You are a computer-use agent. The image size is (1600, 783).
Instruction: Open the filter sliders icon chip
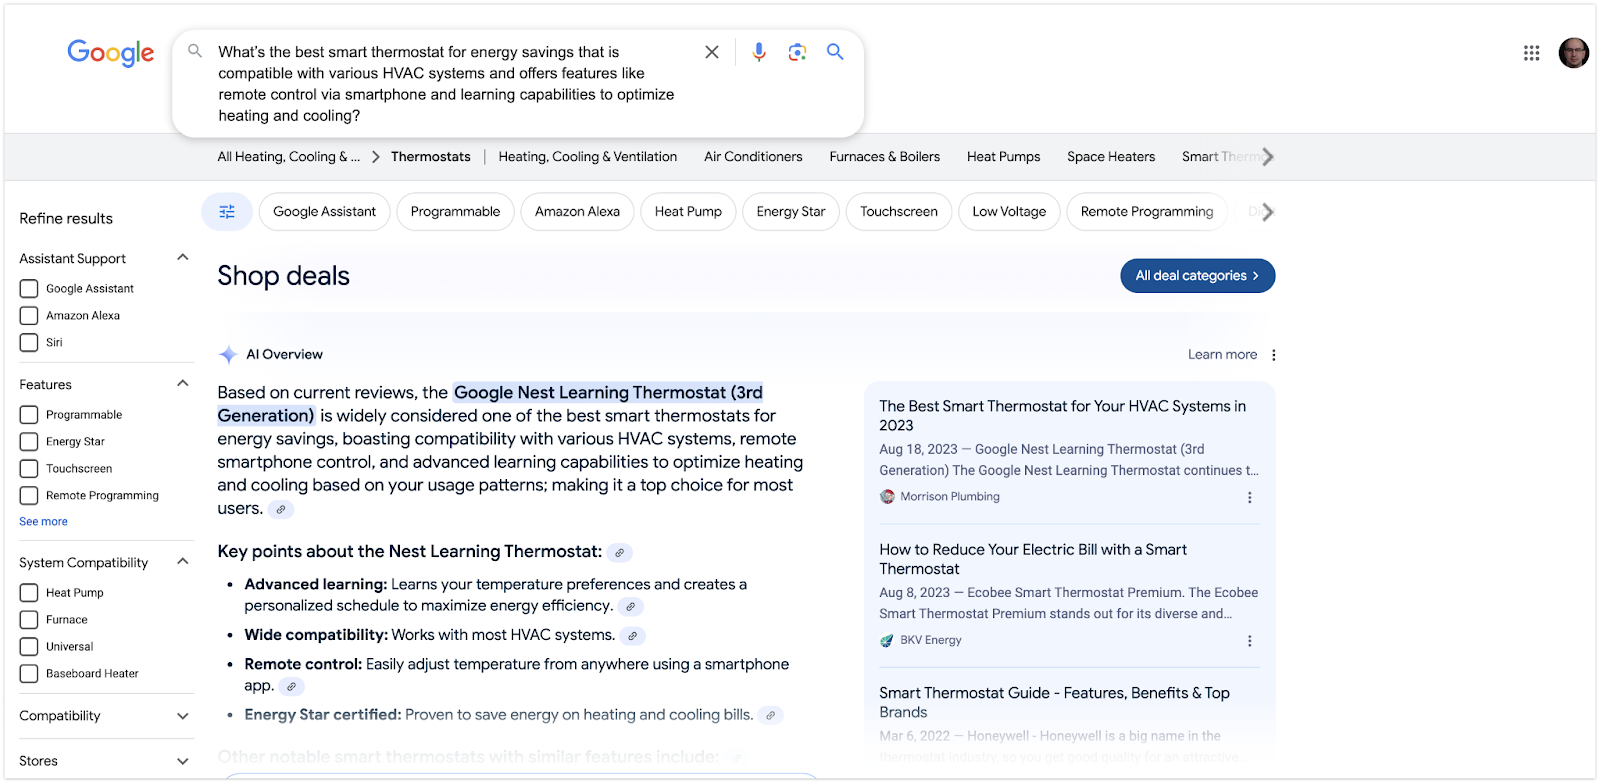pyautogui.click(x=227, y=212)
